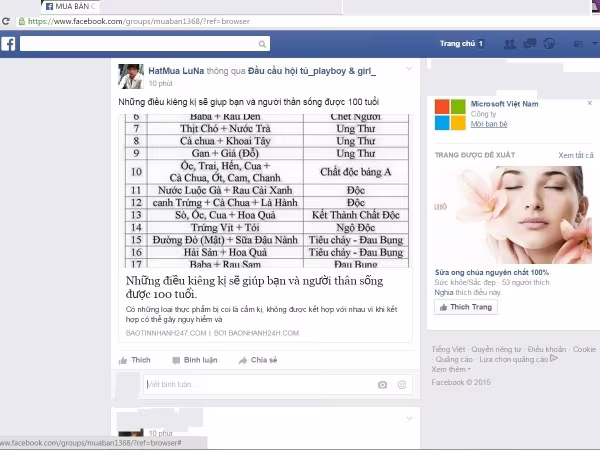Click Xem tất cả suggested pages

576,155
